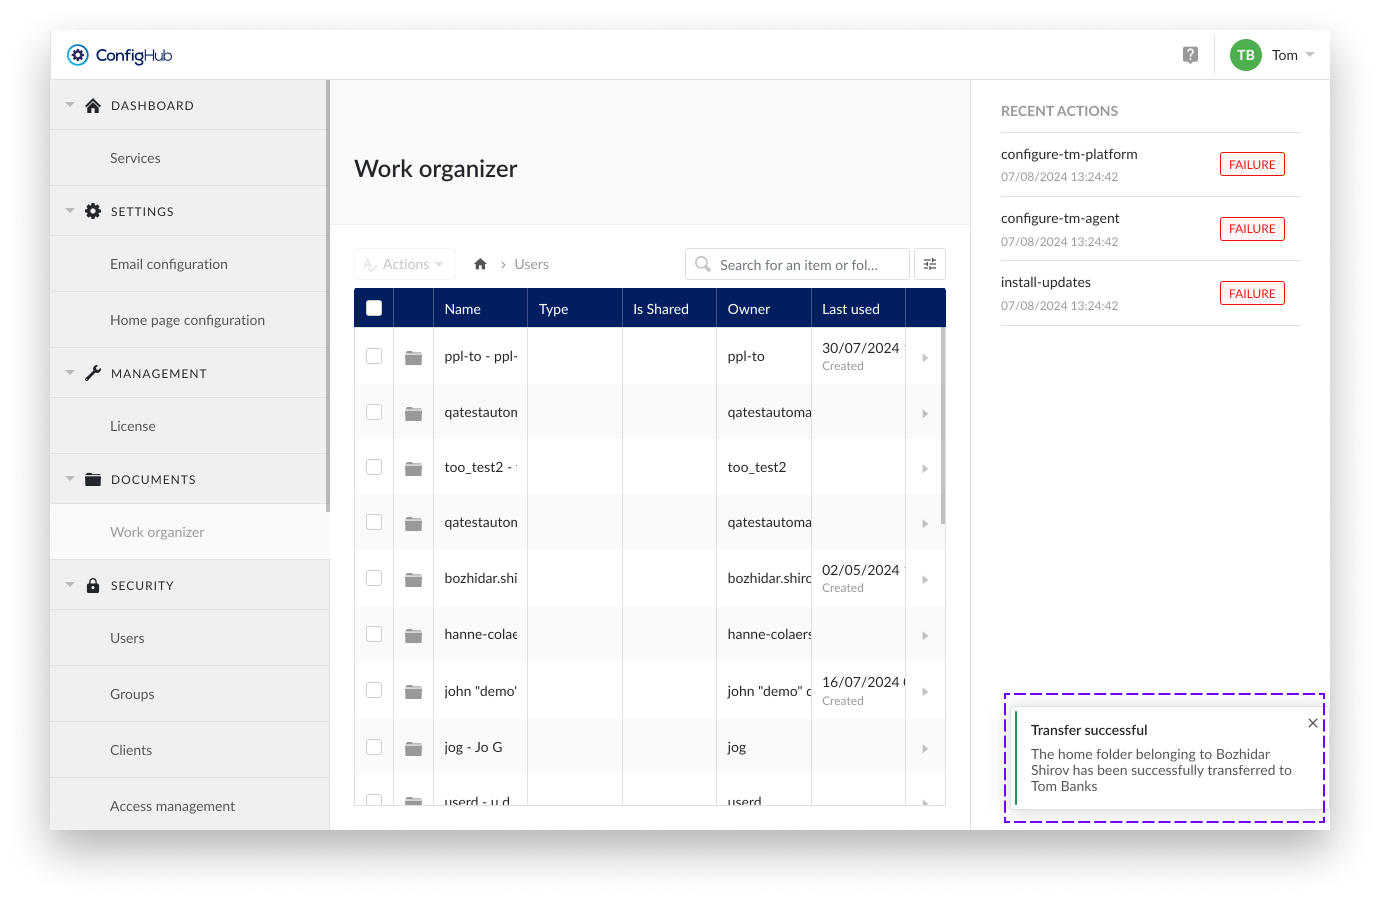The image size is (1380, 900).
Task: Click the Settings gear icon in sidebar
Action: click(92, 211)
